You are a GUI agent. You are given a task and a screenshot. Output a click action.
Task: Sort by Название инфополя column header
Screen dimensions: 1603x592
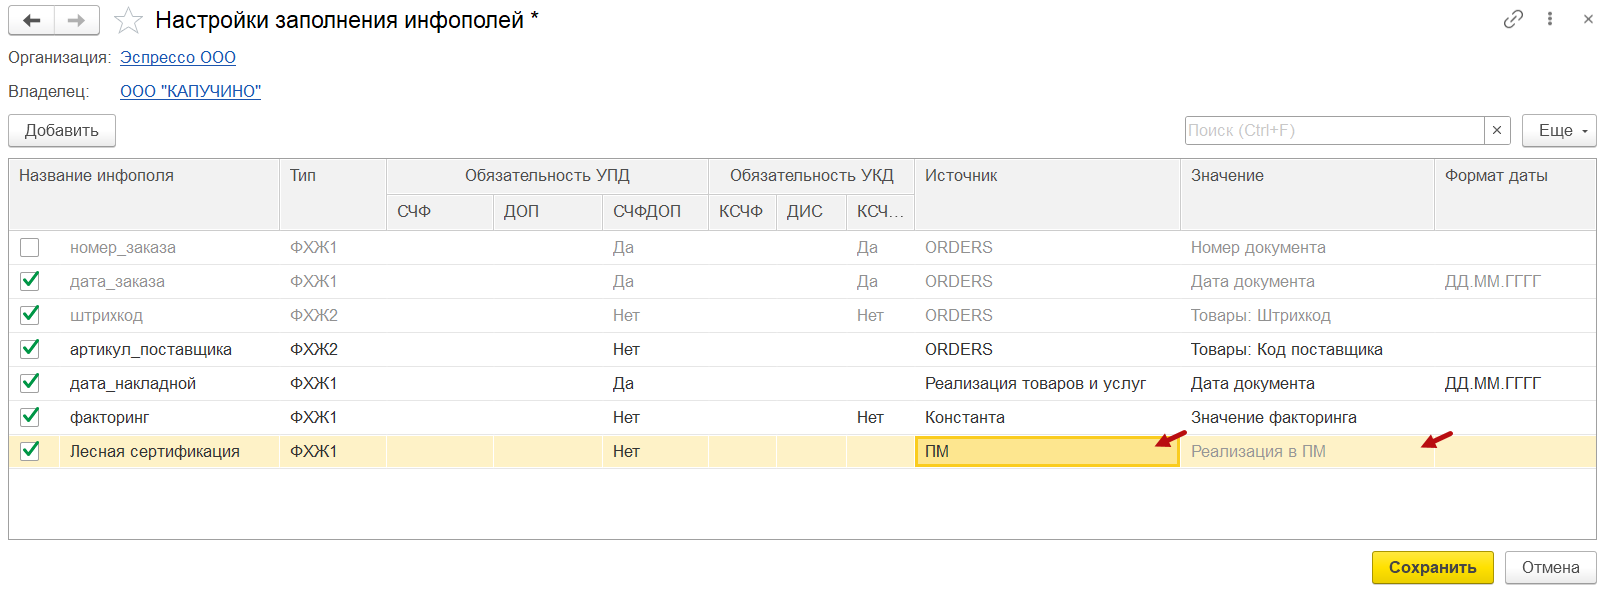click(144, 194)
